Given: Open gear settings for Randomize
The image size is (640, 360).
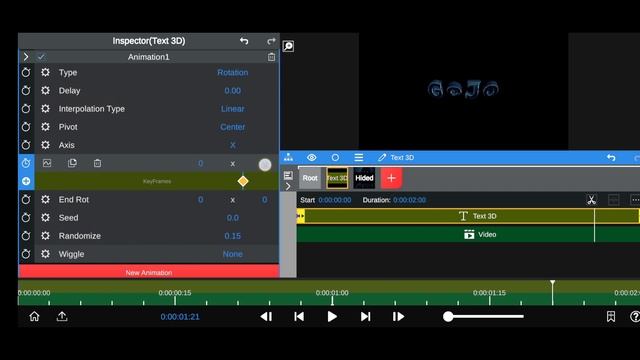Looking at the screenshot, I should (45, 236).
